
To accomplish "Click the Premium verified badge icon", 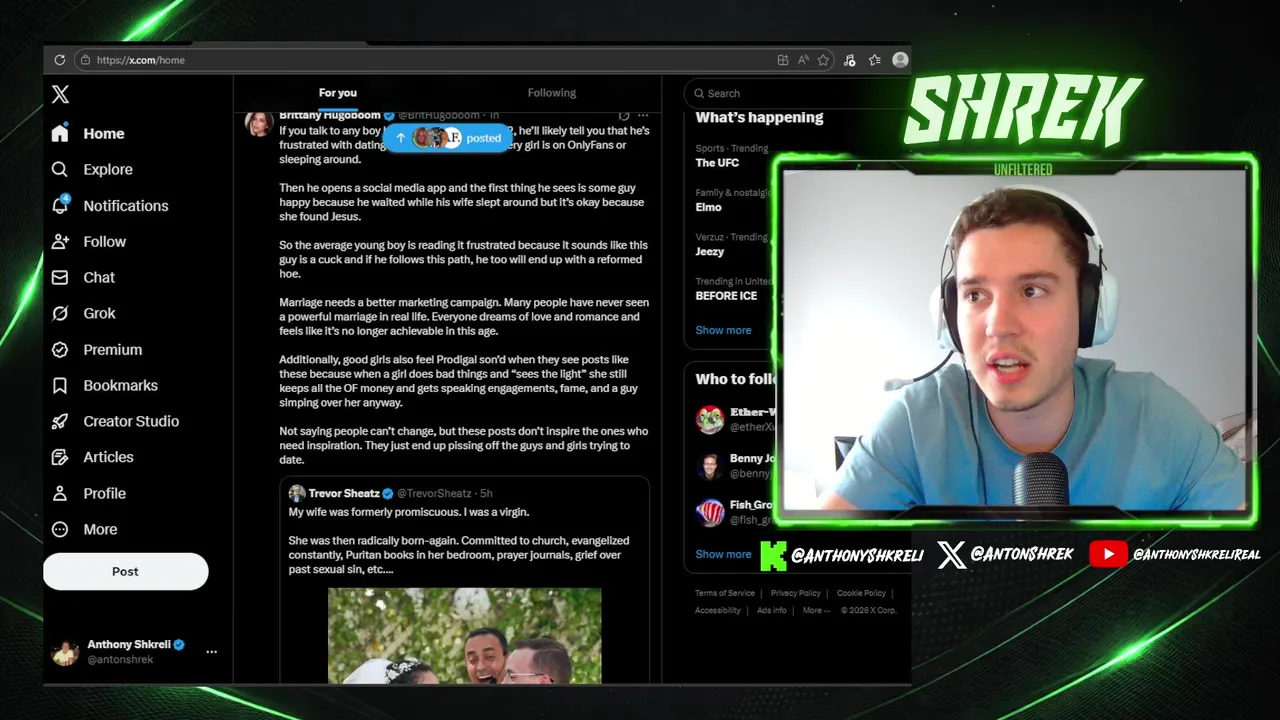I will tap(60, 349).
